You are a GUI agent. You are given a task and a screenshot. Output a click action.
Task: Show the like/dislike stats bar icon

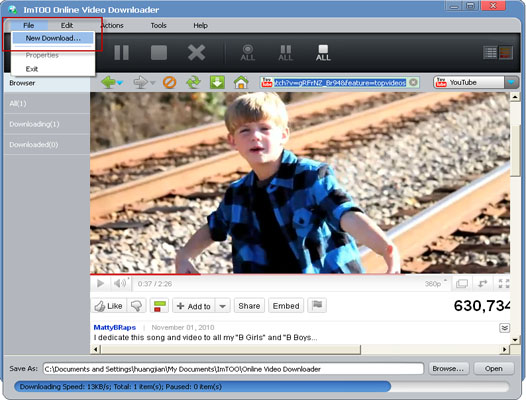coord(159,306)
